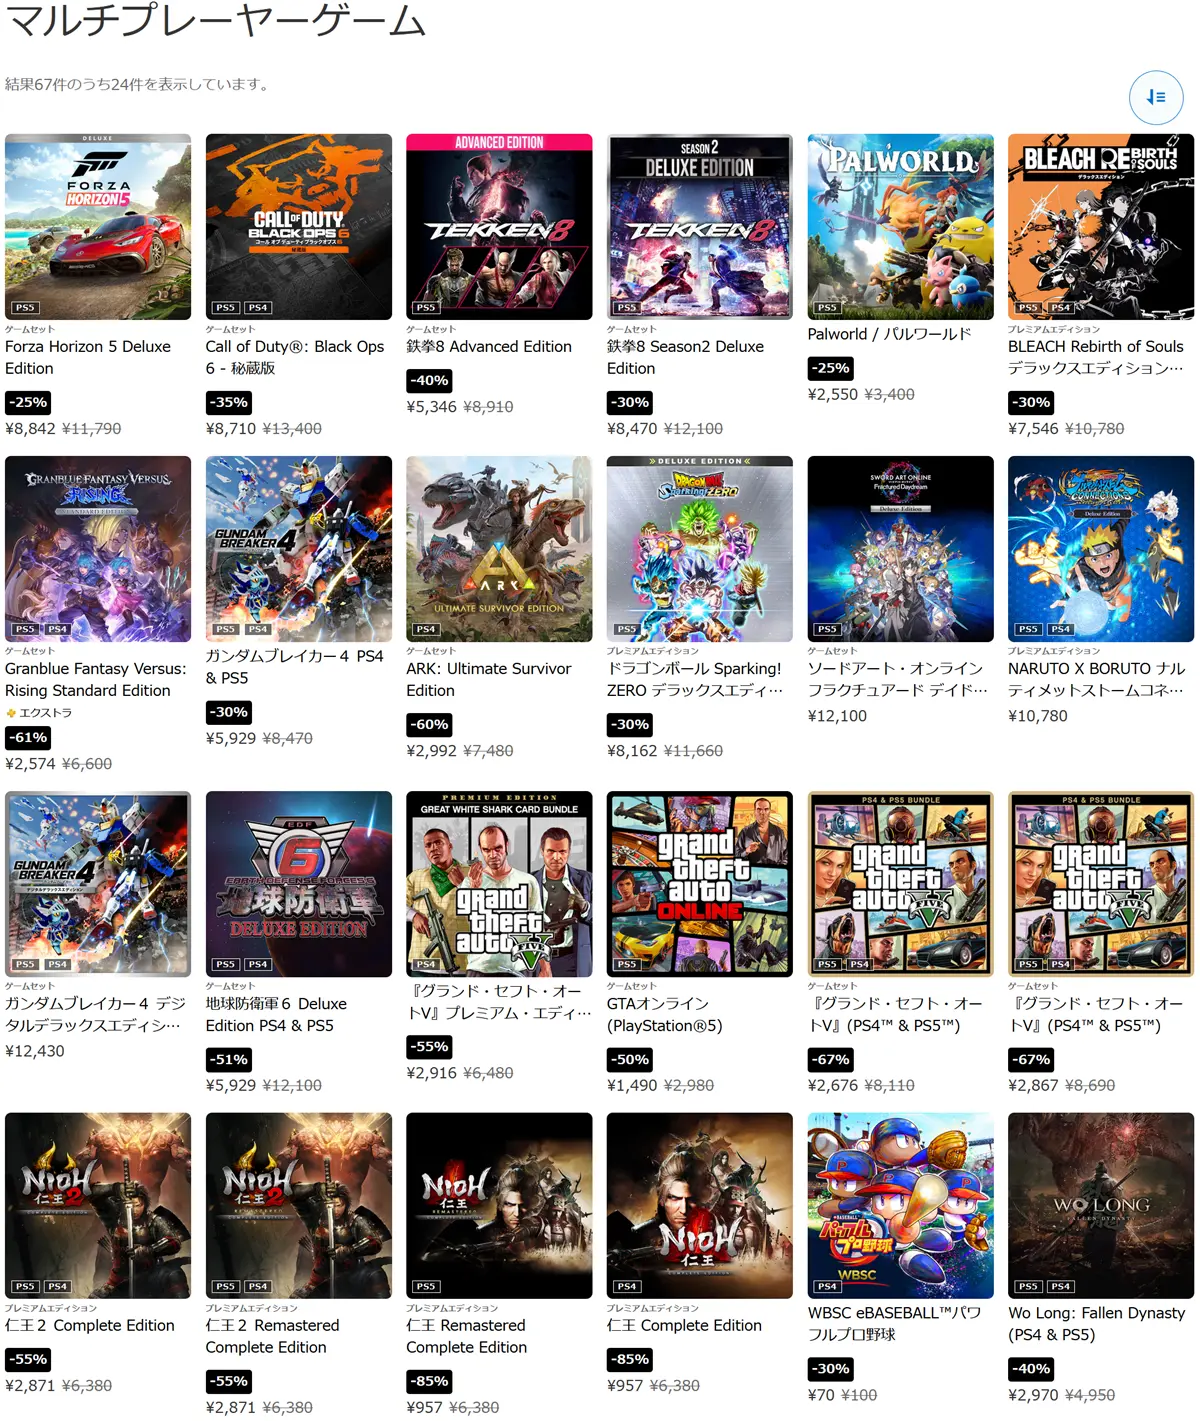Open Forza Horizon 5 Deluxe Edition cover
The image size is (1200, 1421).
pyautogui.click(x=98, y=227)
